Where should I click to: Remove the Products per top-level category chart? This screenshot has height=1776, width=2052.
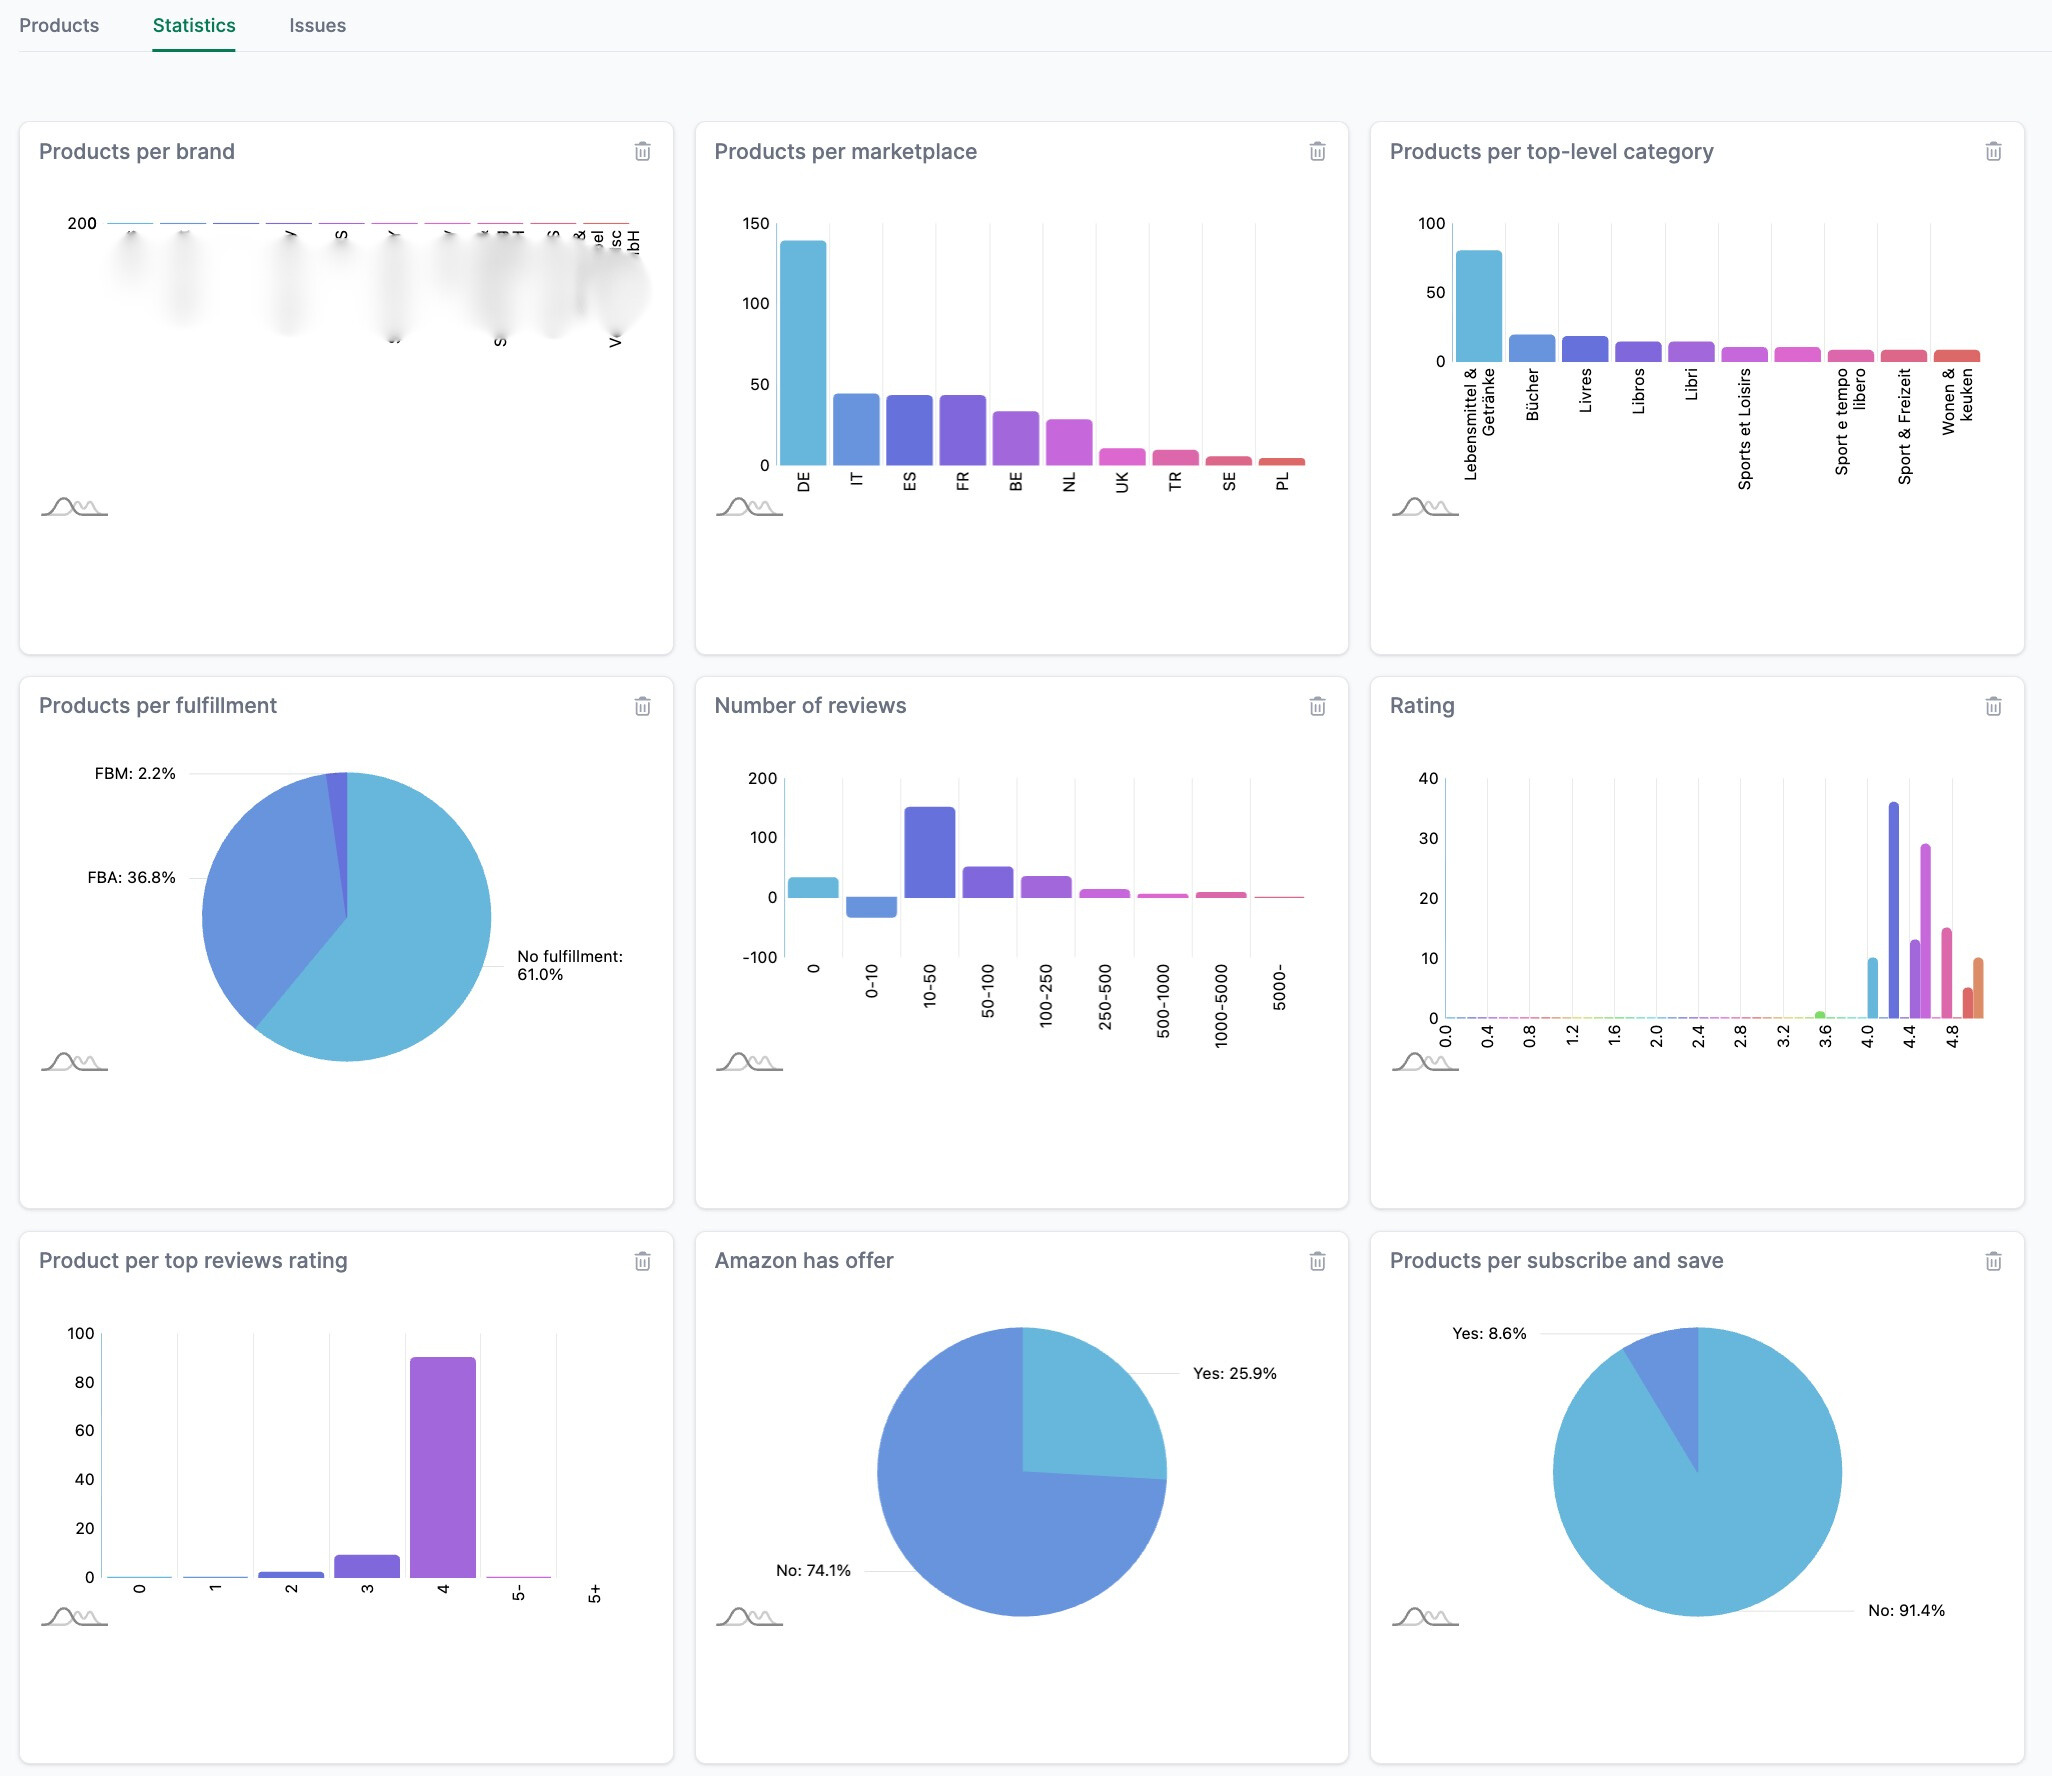[x=1993, y=152]
